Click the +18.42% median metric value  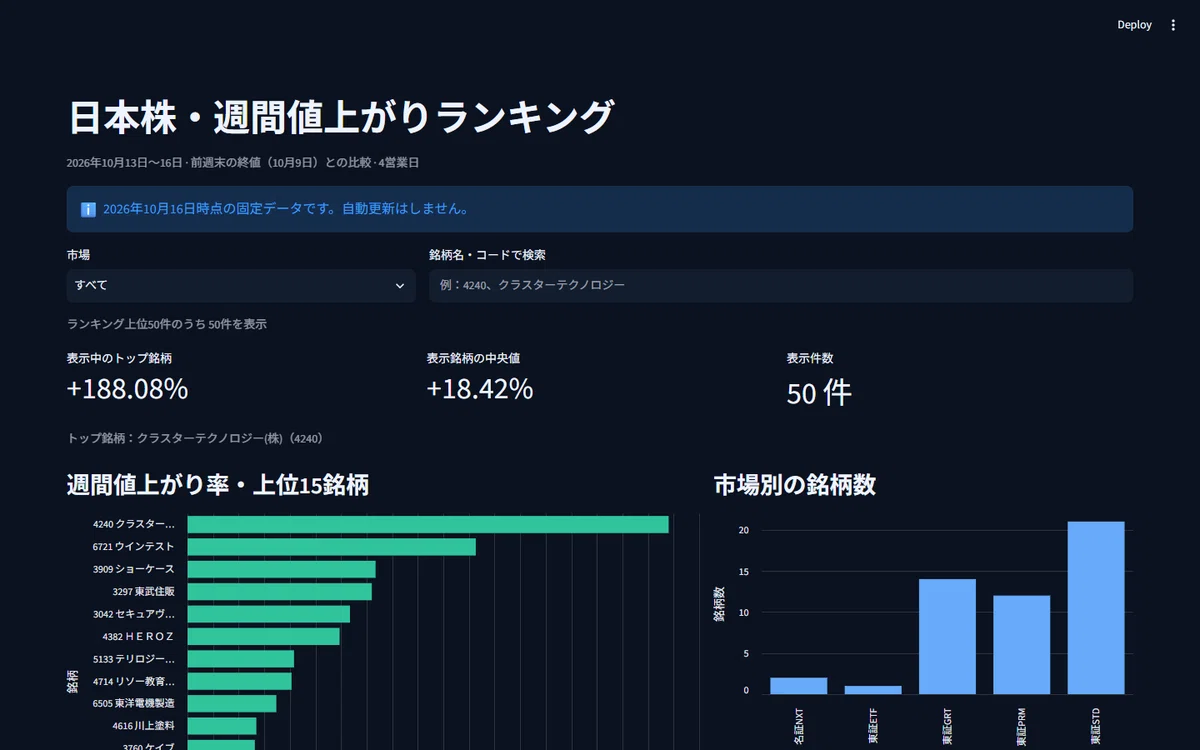click(480, 389)
